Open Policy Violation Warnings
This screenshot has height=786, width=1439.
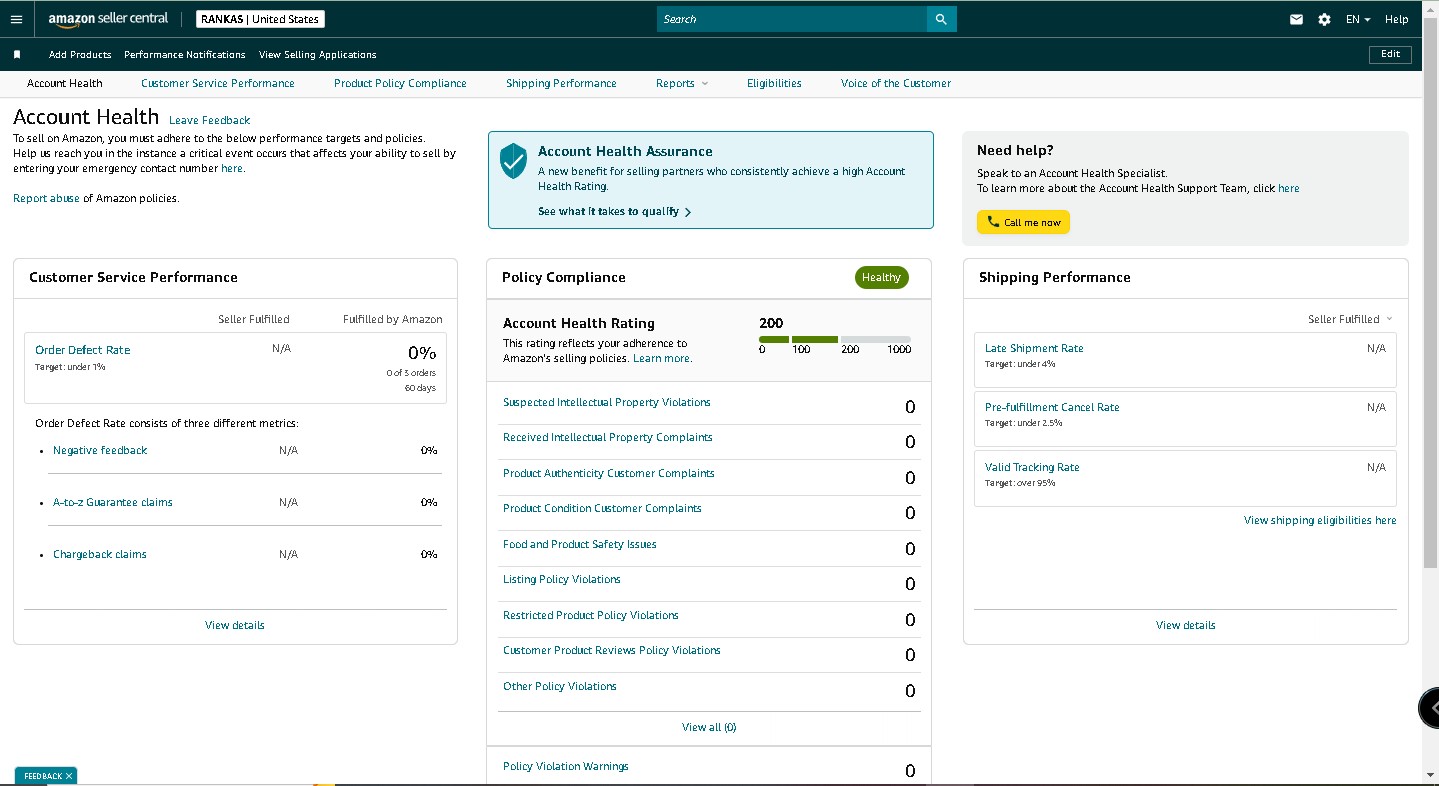[566, 766]
